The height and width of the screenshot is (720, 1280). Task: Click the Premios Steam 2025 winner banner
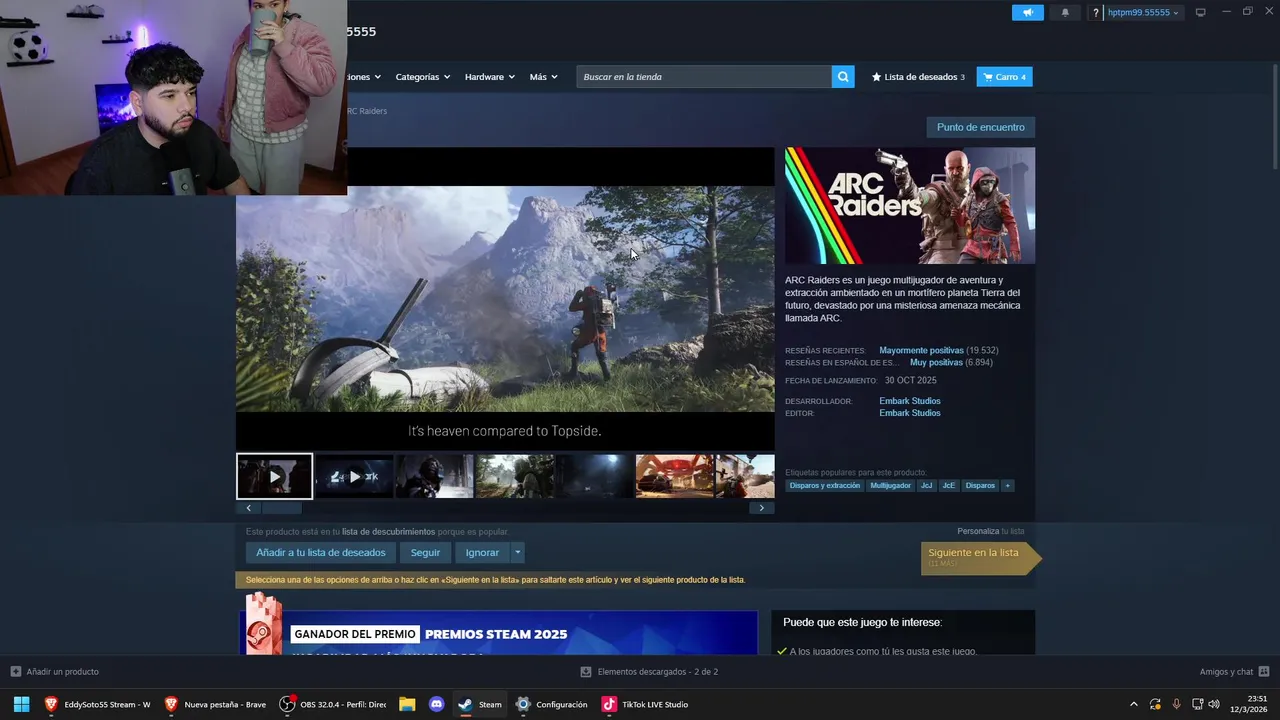498,633
